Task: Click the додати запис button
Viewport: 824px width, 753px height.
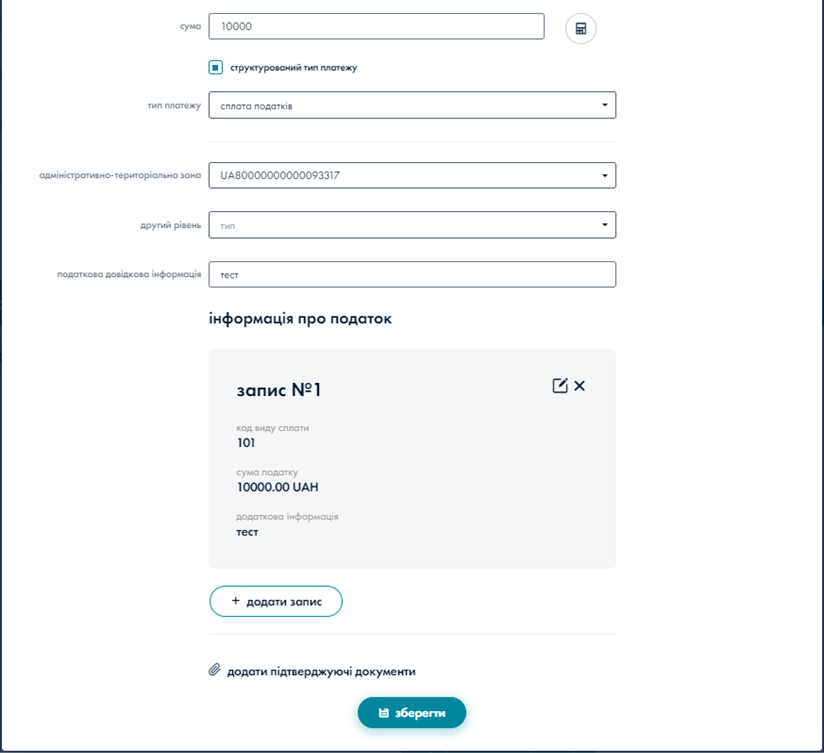Action: point(275,601)
